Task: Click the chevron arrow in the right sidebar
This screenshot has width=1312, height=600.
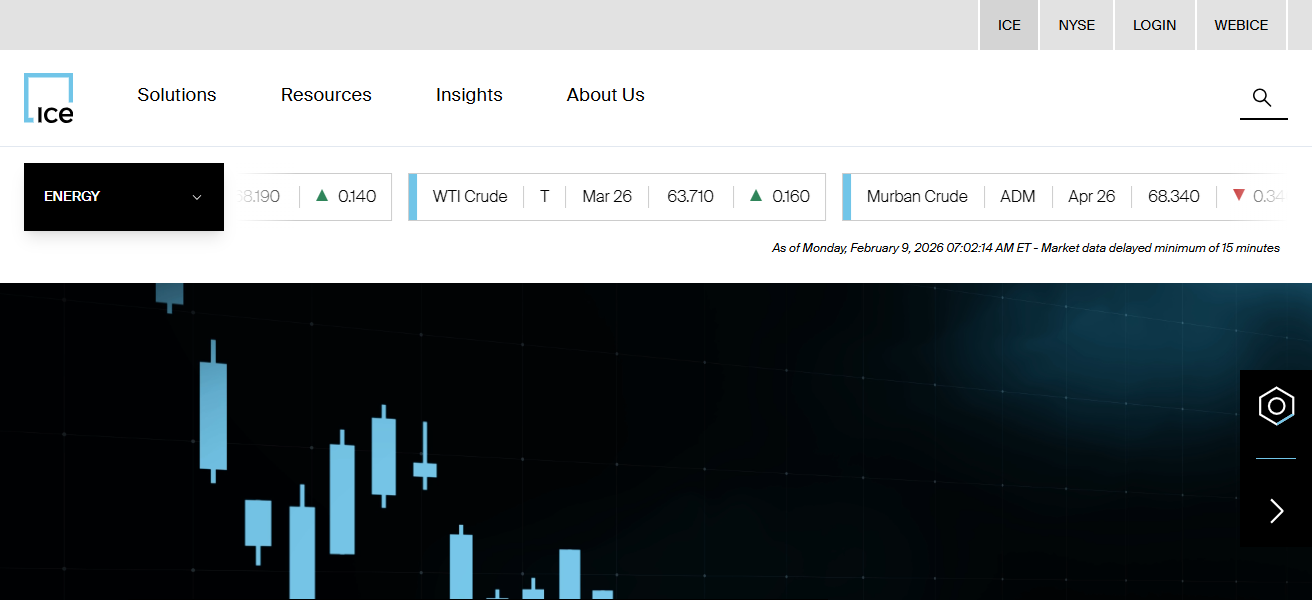Action: click(1275, 511)
